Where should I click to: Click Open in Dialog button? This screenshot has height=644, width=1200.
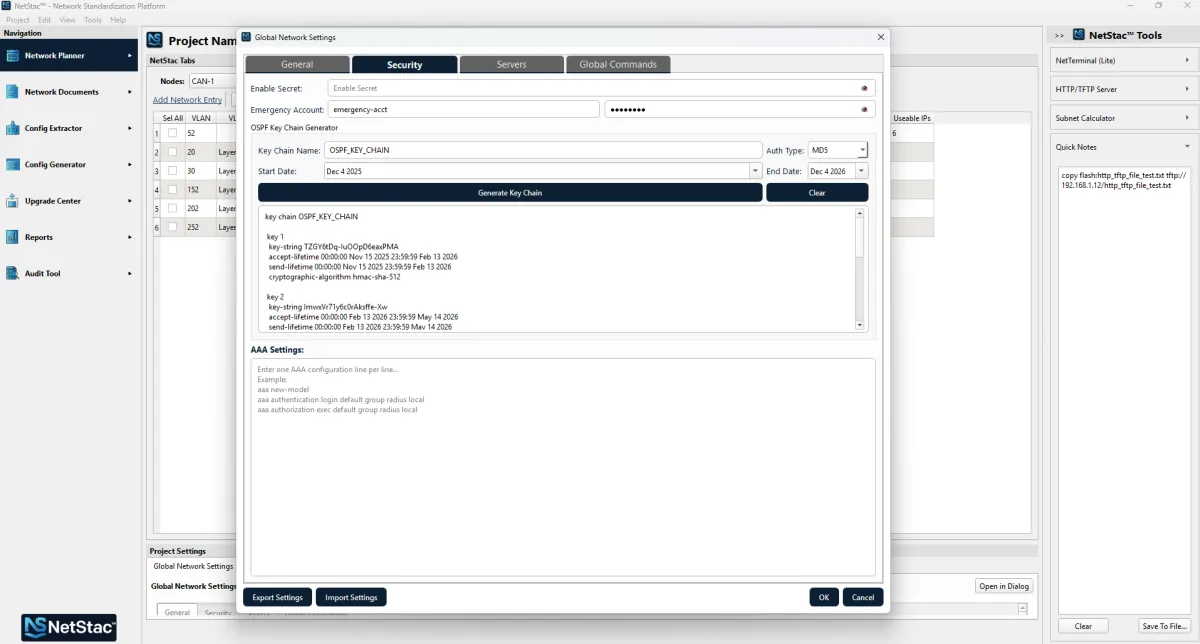1004,586
